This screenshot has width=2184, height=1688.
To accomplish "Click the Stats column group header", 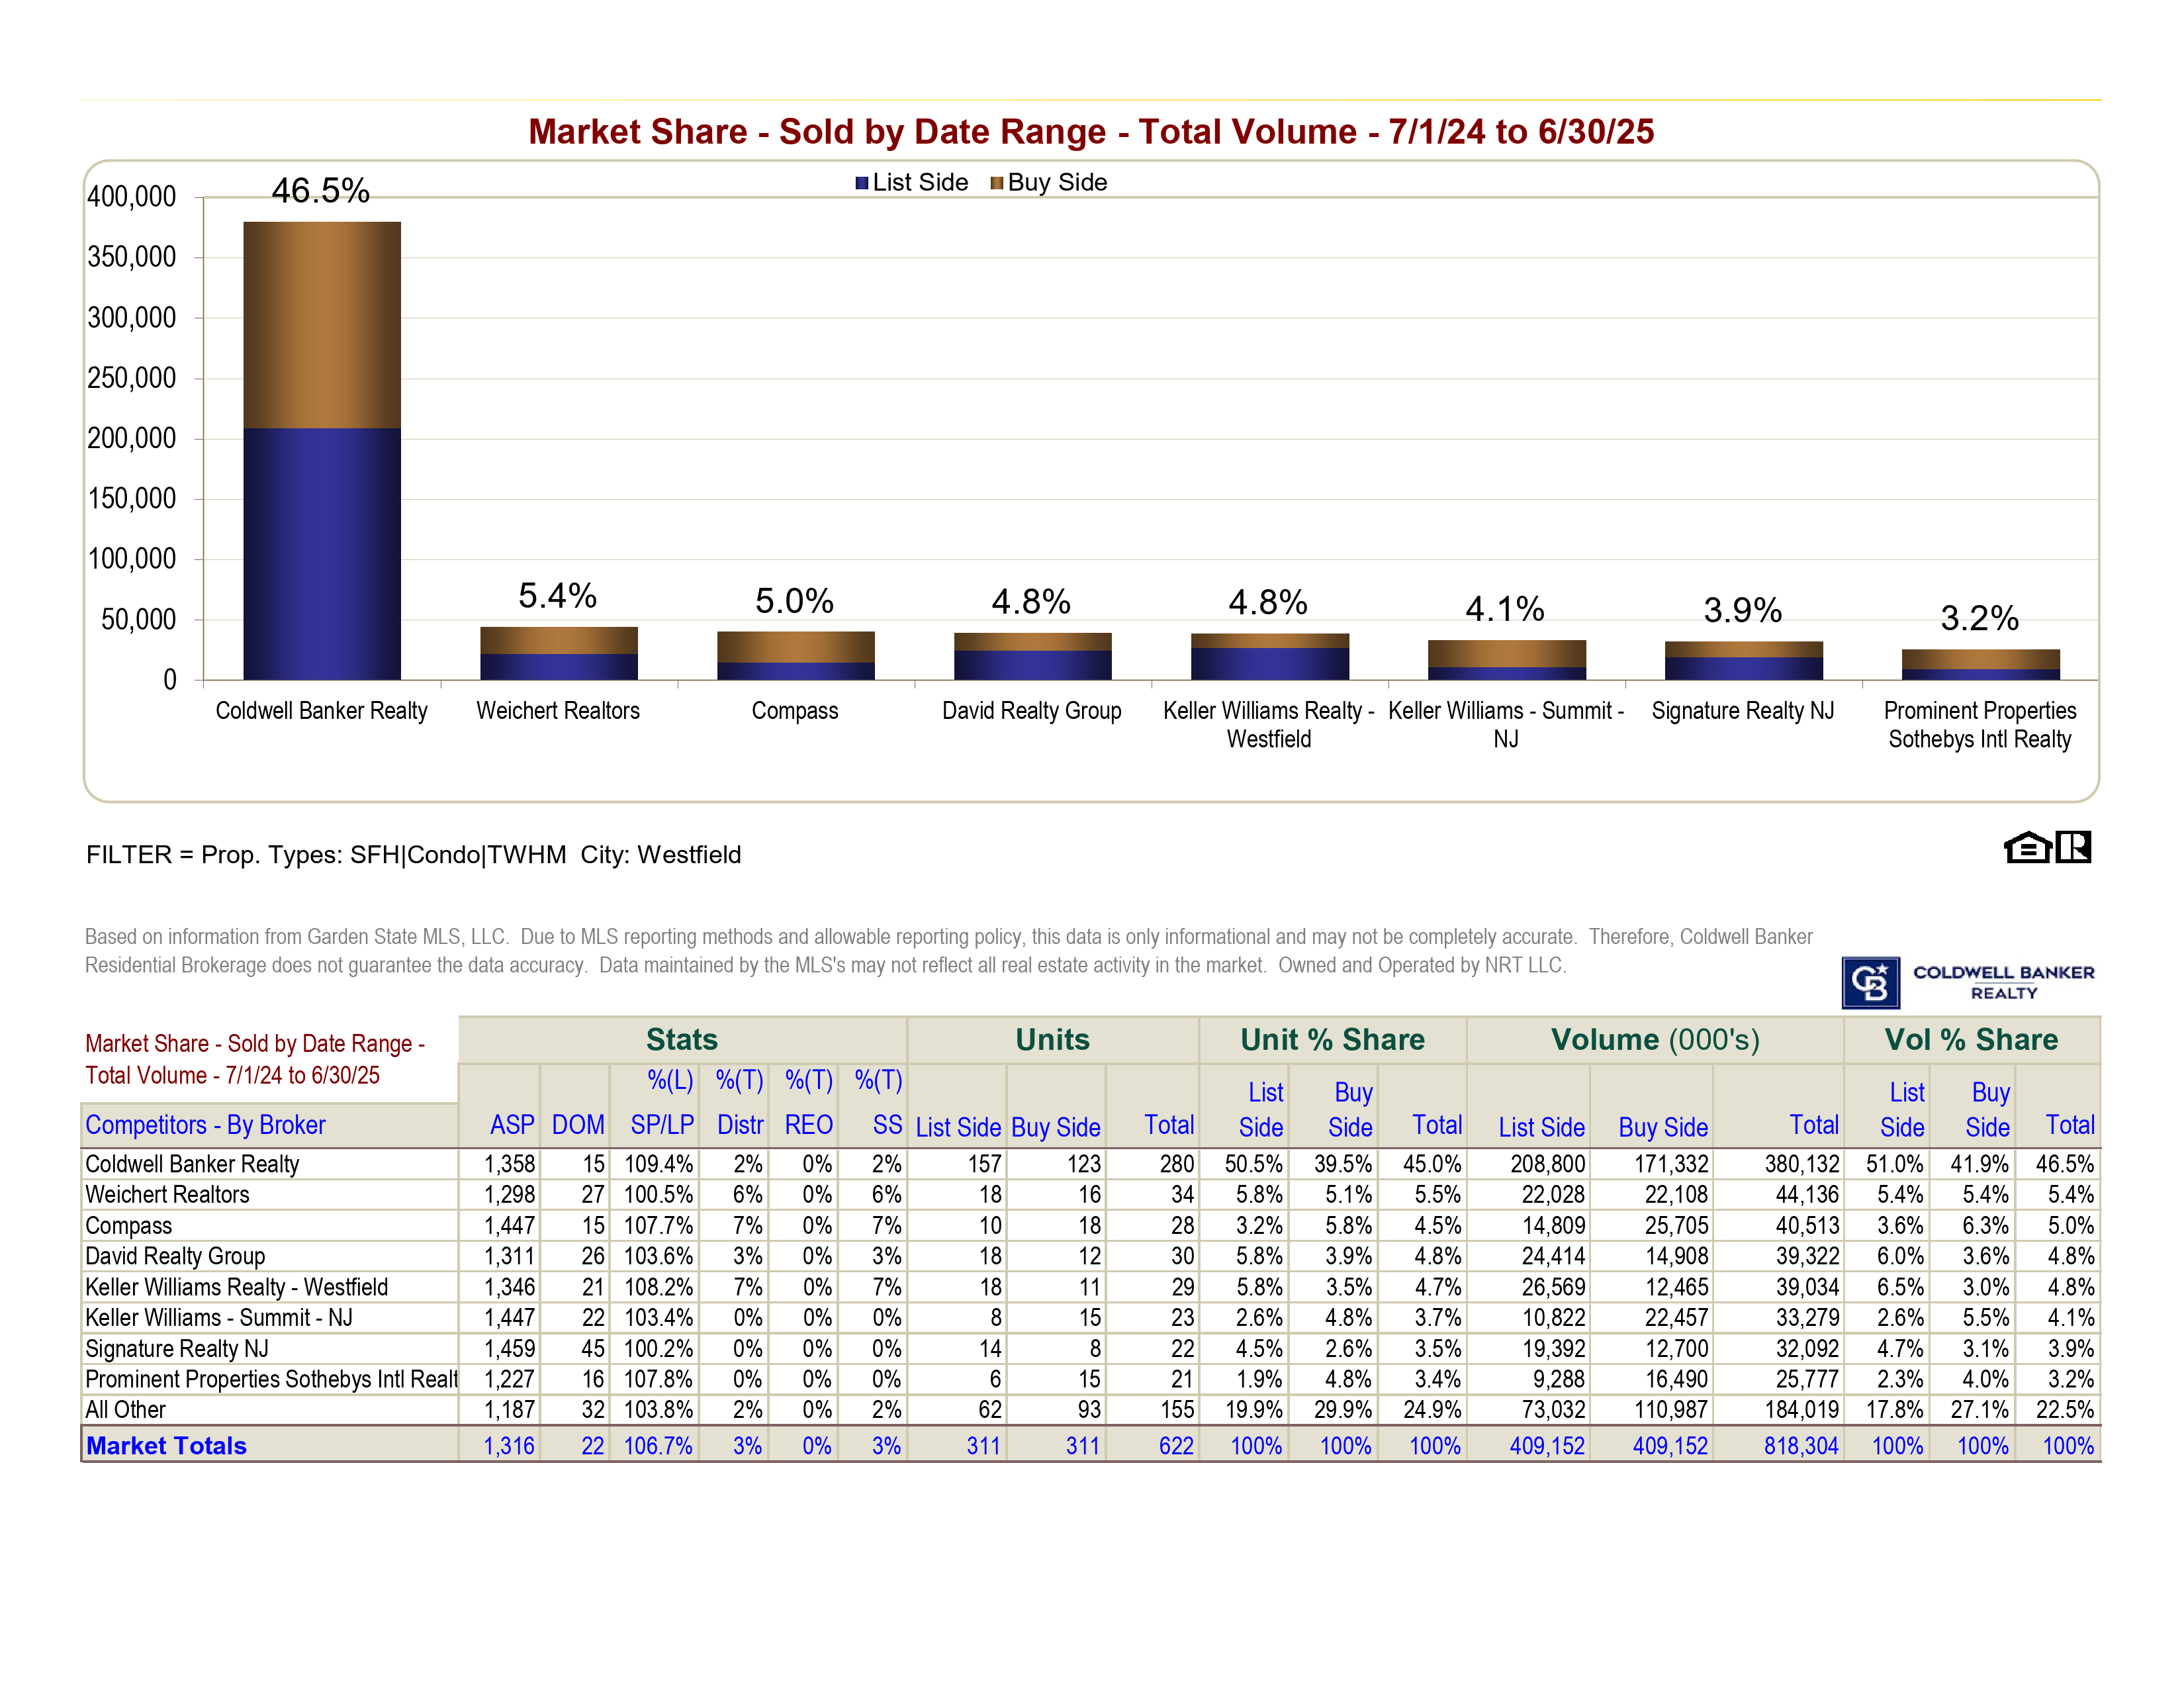I will pos(682,1040).
